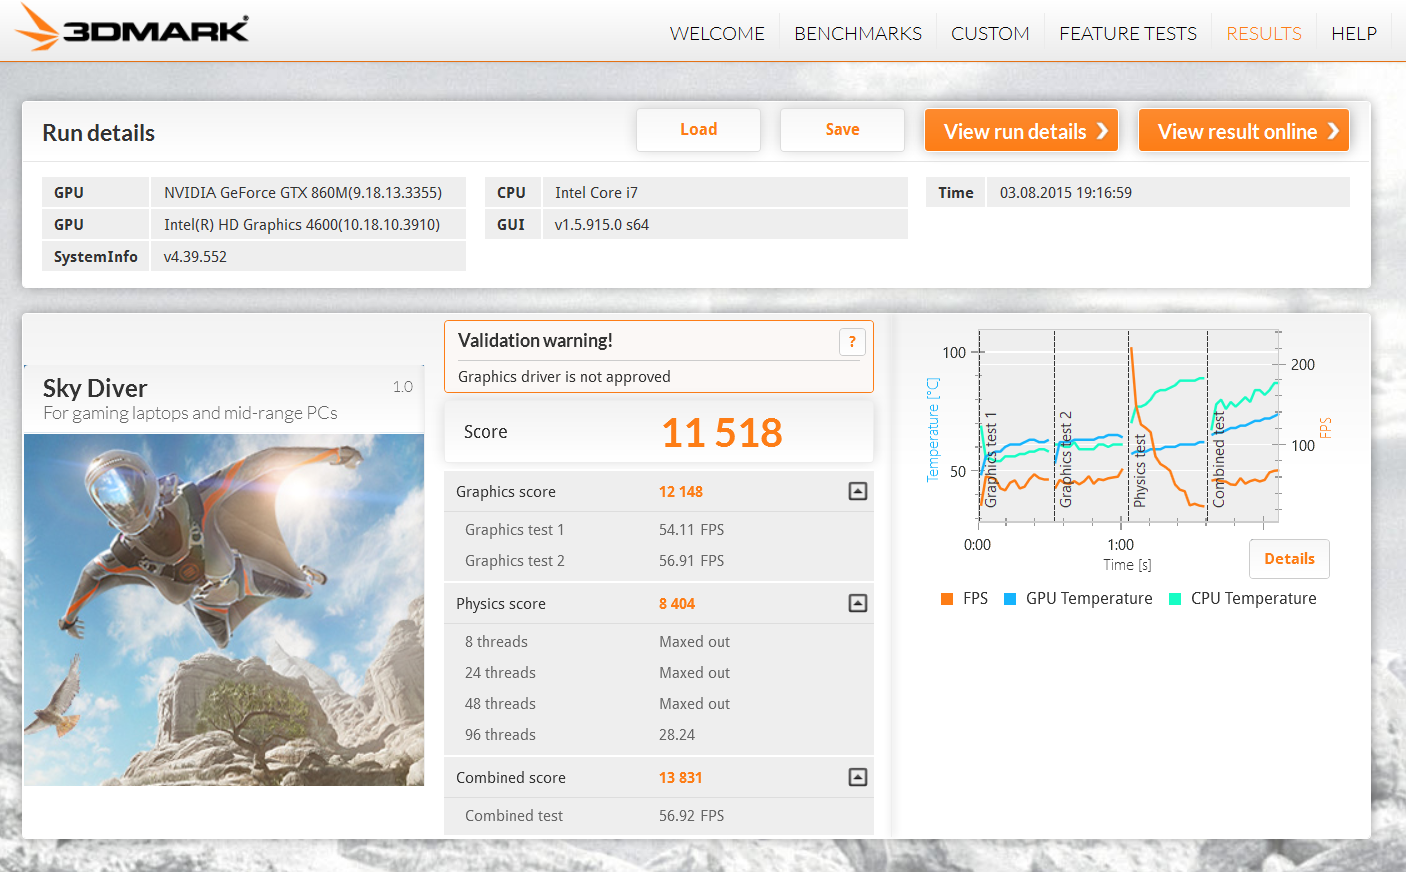This screenshot has height=872, width=1406.
Task: Click the NVIDIA GeForce GTX 860M entry
Action: click(308, 192)
